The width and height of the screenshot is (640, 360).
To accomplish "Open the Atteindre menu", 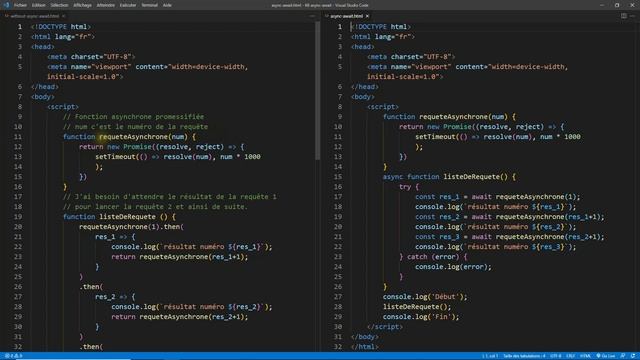I will [x=105, y=5].
